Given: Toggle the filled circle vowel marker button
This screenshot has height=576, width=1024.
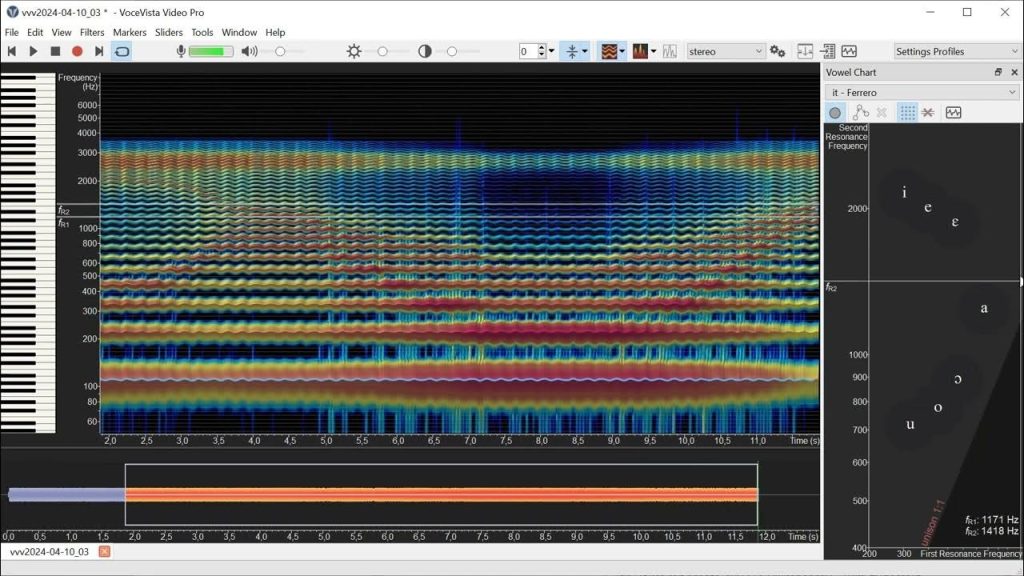Looking at the screenshot, I should point(835,113).
